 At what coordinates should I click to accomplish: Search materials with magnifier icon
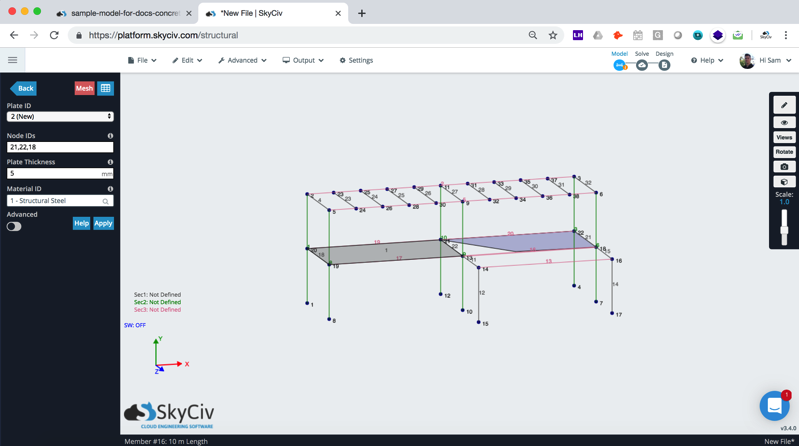[x=105, y=201]
